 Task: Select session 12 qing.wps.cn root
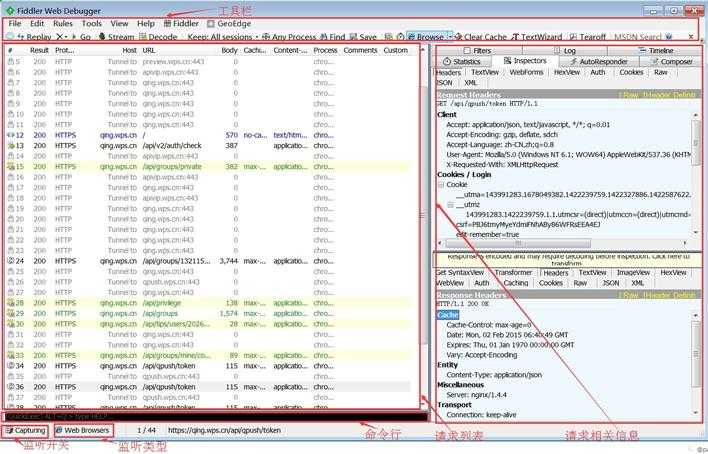tap(208, 135)
